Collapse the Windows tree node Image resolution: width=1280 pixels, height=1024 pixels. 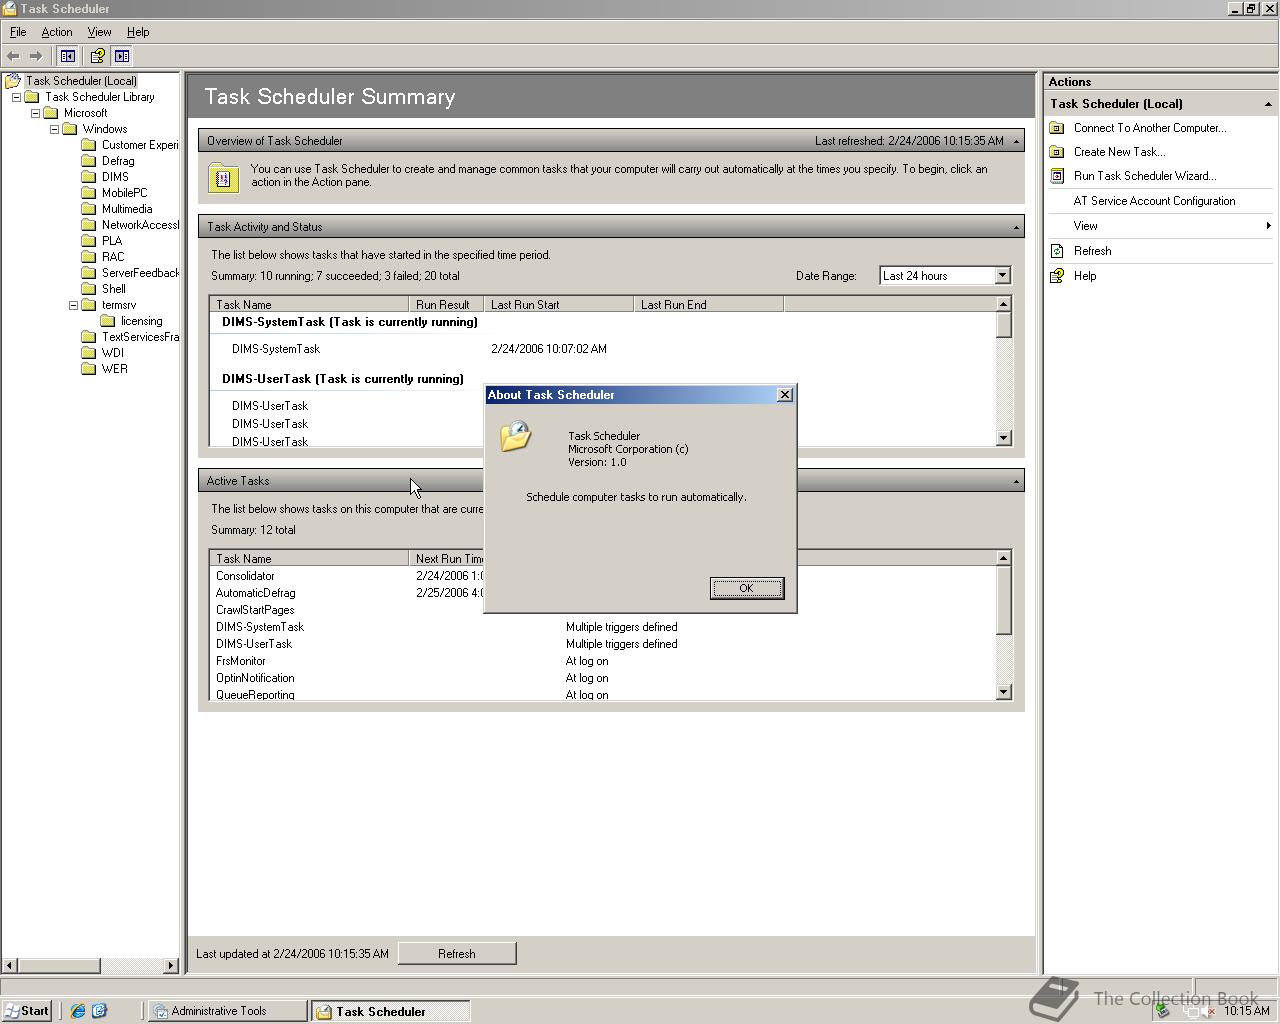coord(55,129)
